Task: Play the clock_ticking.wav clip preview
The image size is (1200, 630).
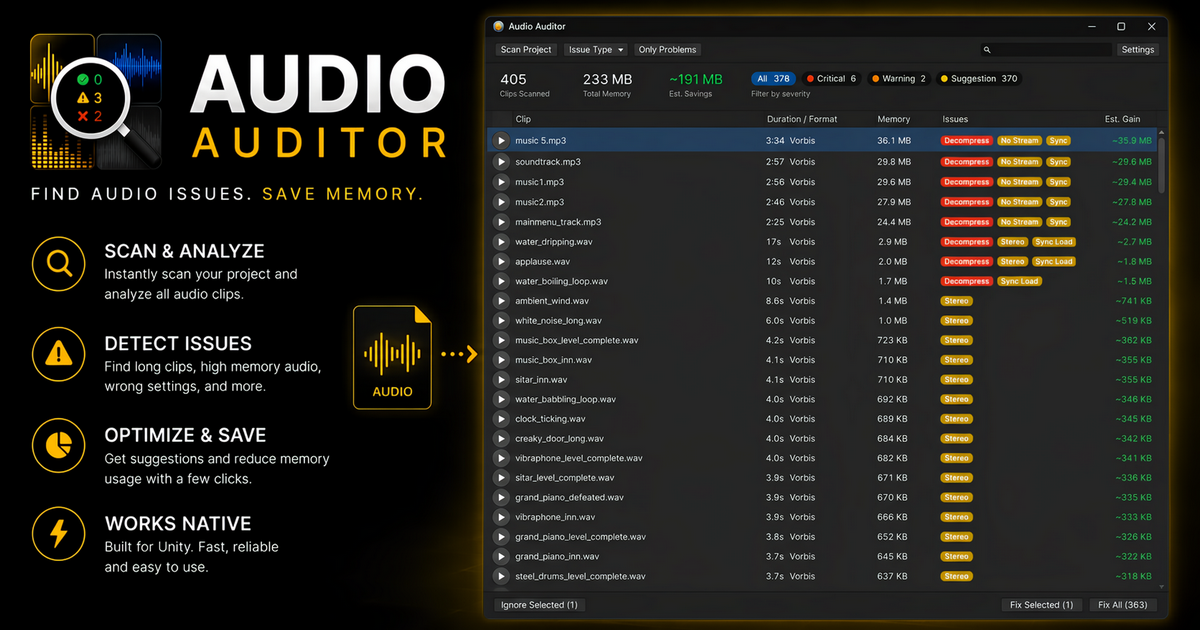Action: 502,419
